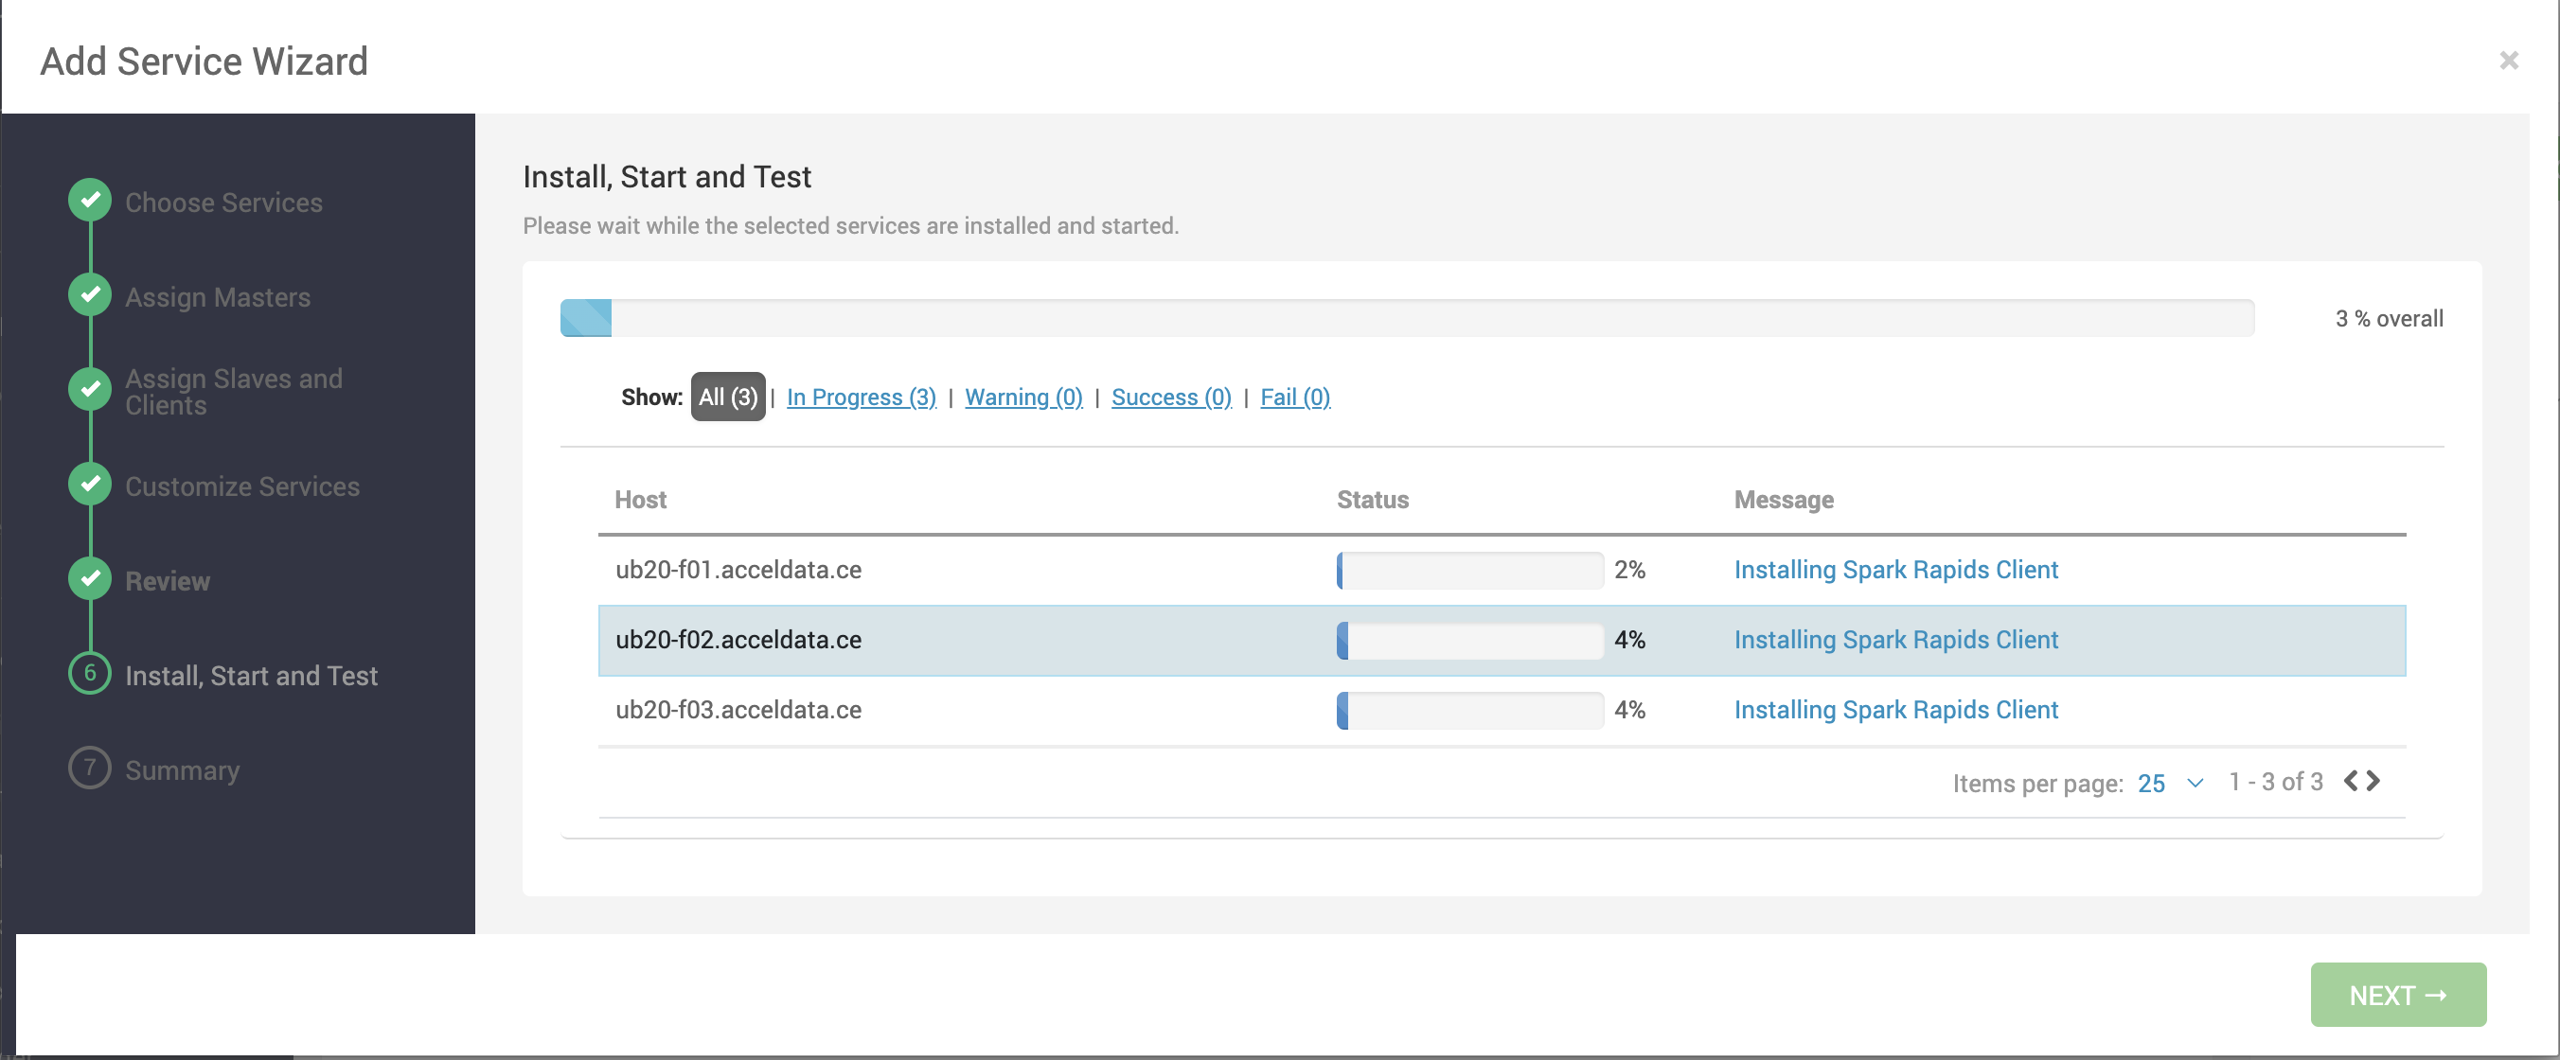Filter hosts by Warning (0)
This screenshot has width=2560, height=1060.
point(1023,397)
